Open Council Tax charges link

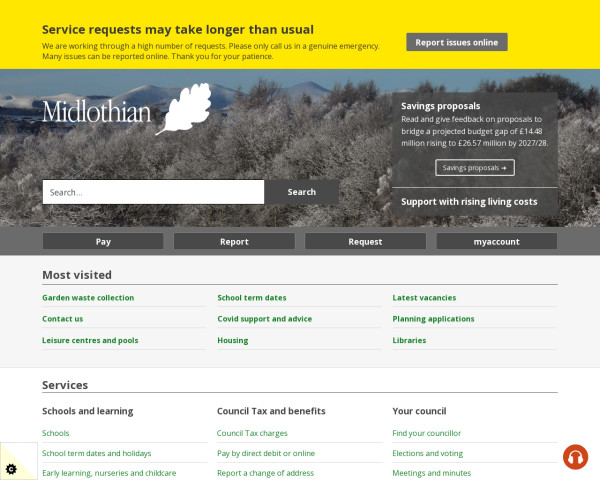tap(252, 433)
